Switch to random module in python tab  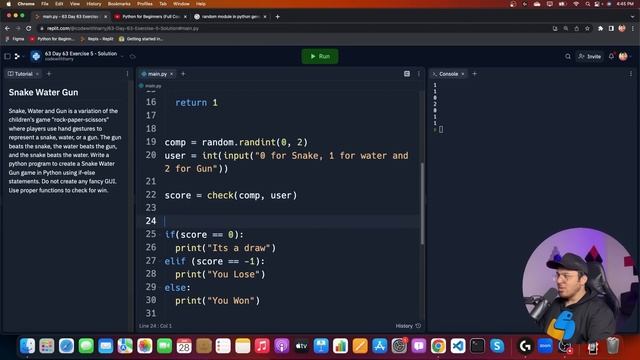click(x=231, y=17)
